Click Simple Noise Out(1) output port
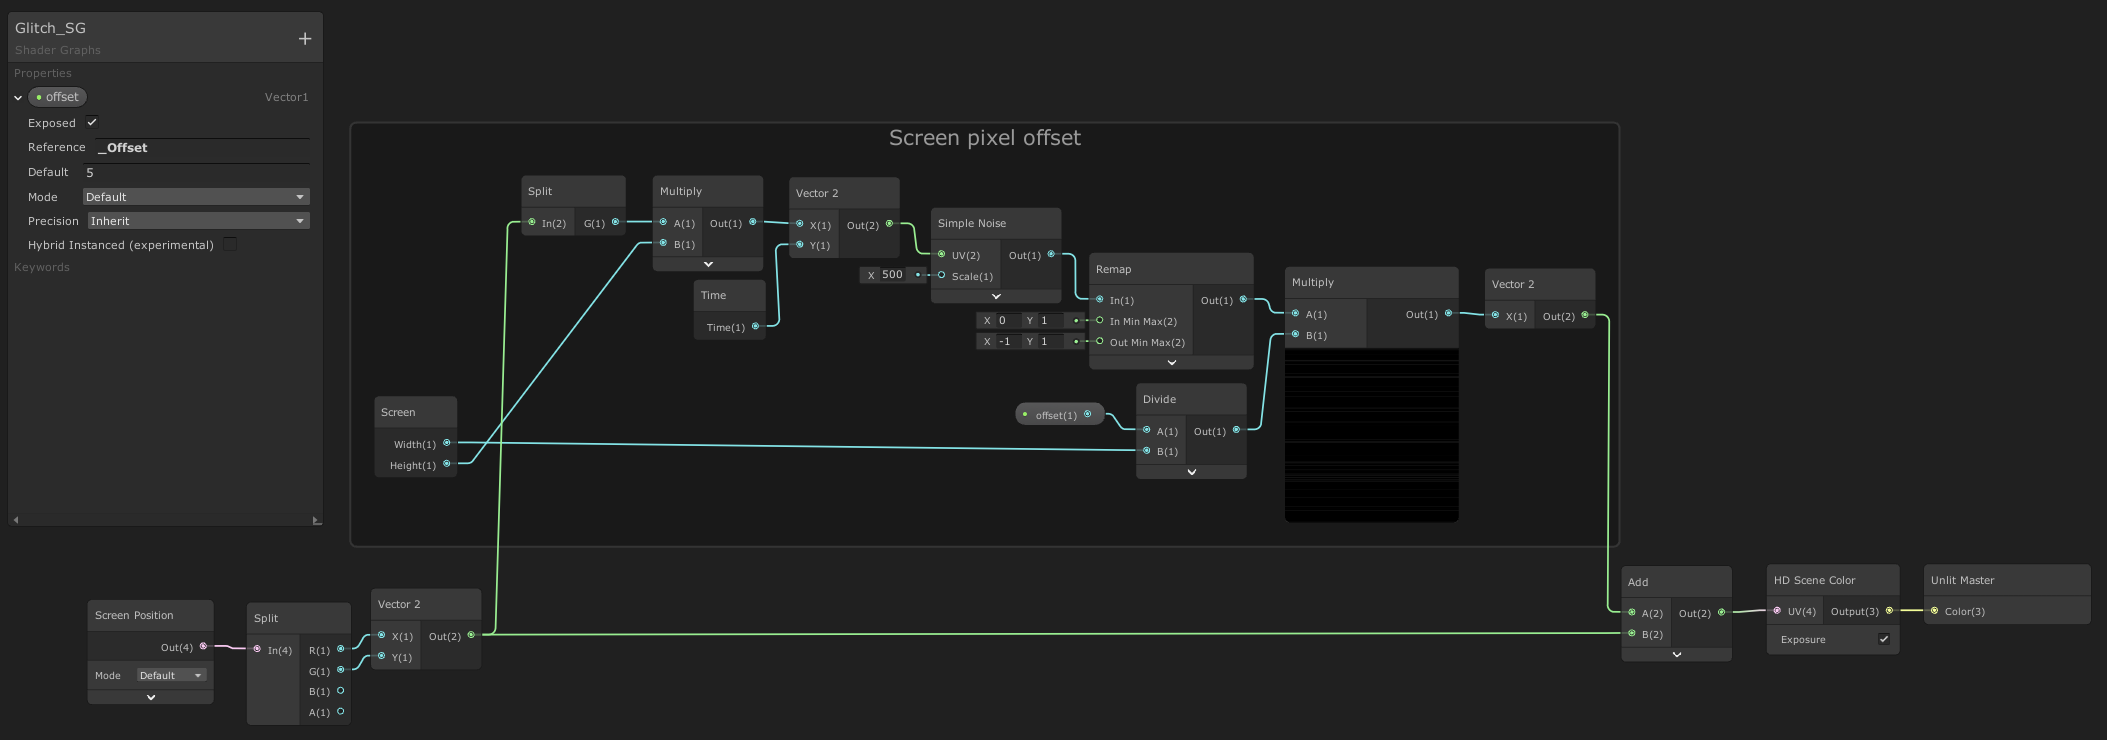This screenshot has width=2107, height=740. click(x=1051, y=254)
